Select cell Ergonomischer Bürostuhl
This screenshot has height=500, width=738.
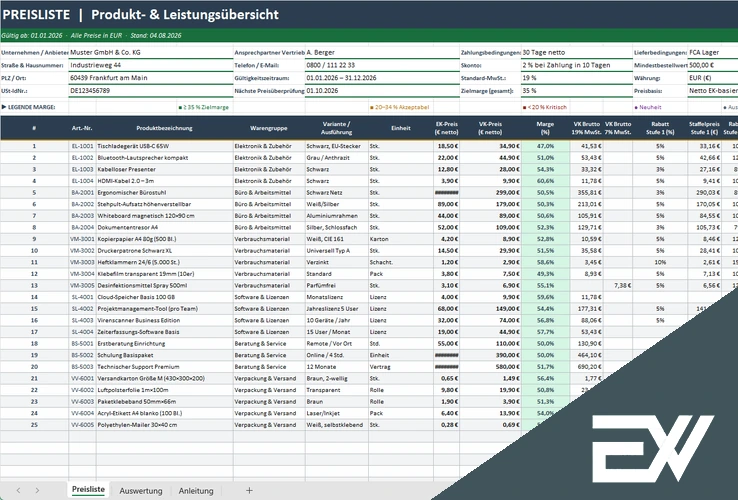pyautogui.click(x=165, y=193)
